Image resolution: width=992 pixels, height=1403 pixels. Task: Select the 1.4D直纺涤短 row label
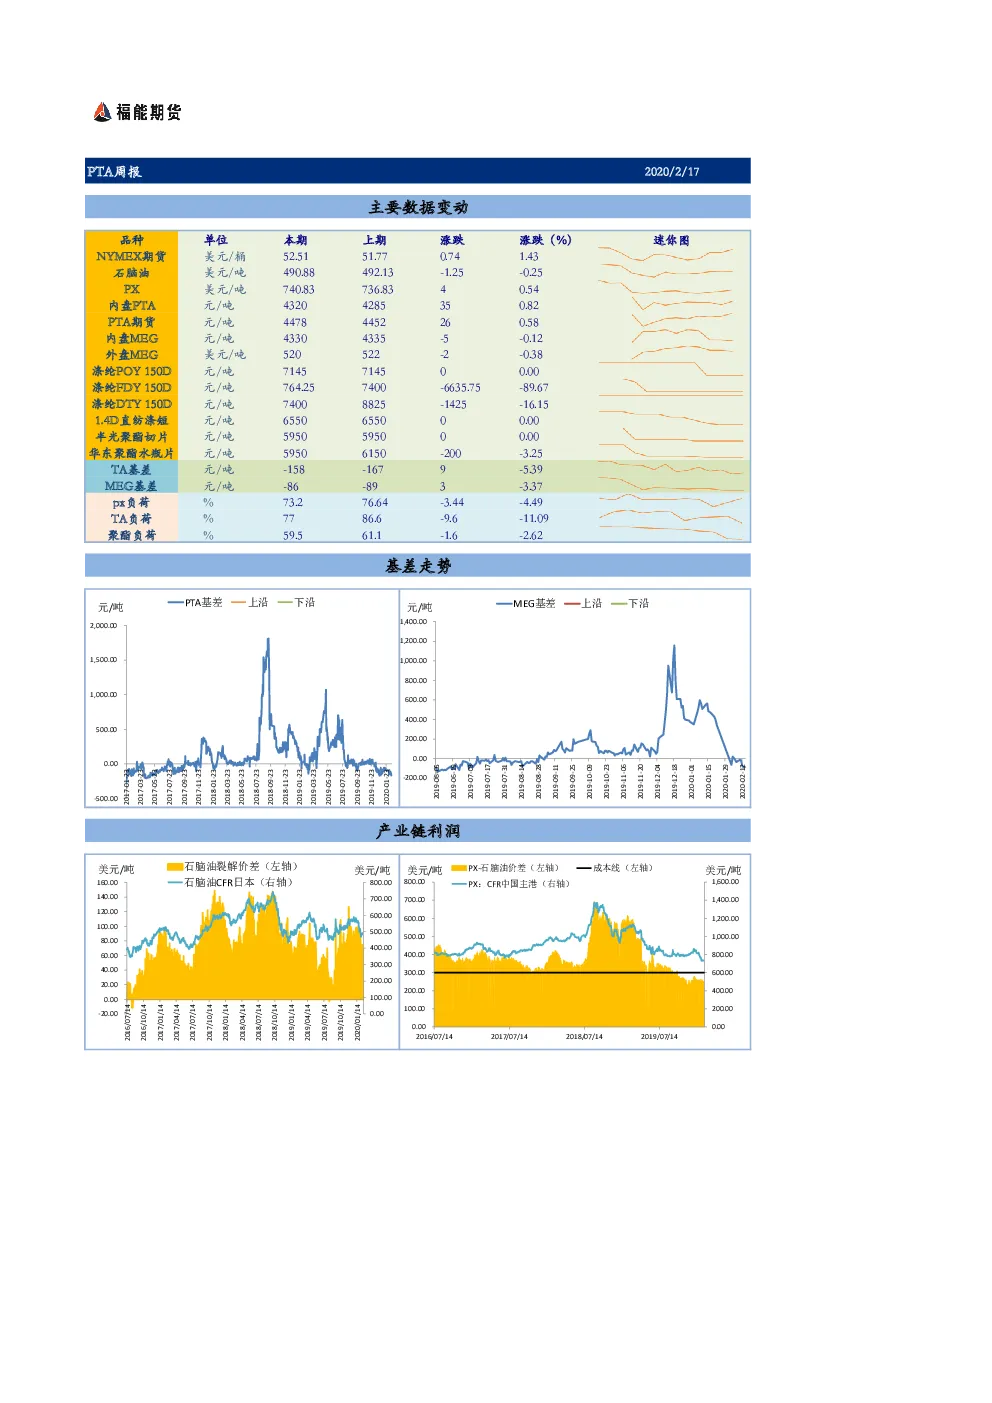[x=132, y=420]
